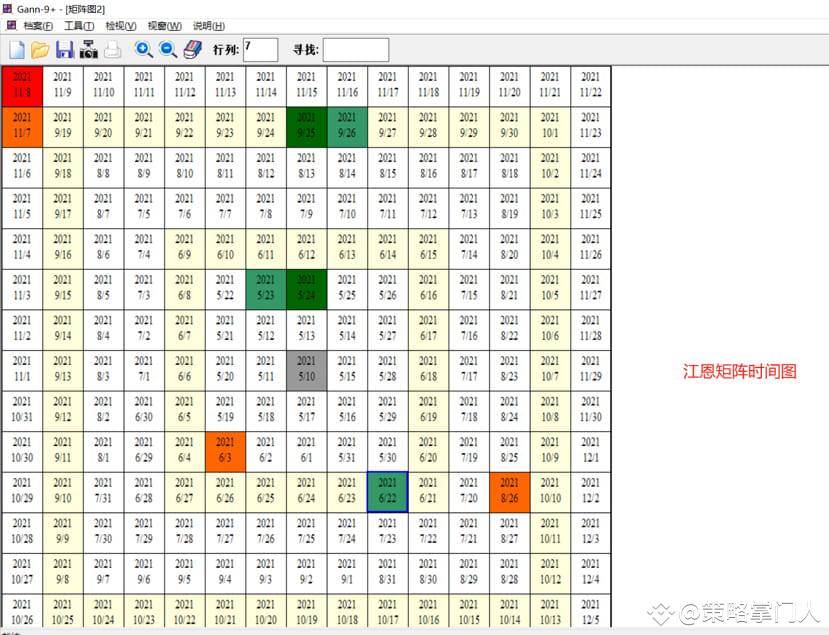The image size is (829, 635).
Task: Zoom out with the minus magnifier
Action: [168, 50]
